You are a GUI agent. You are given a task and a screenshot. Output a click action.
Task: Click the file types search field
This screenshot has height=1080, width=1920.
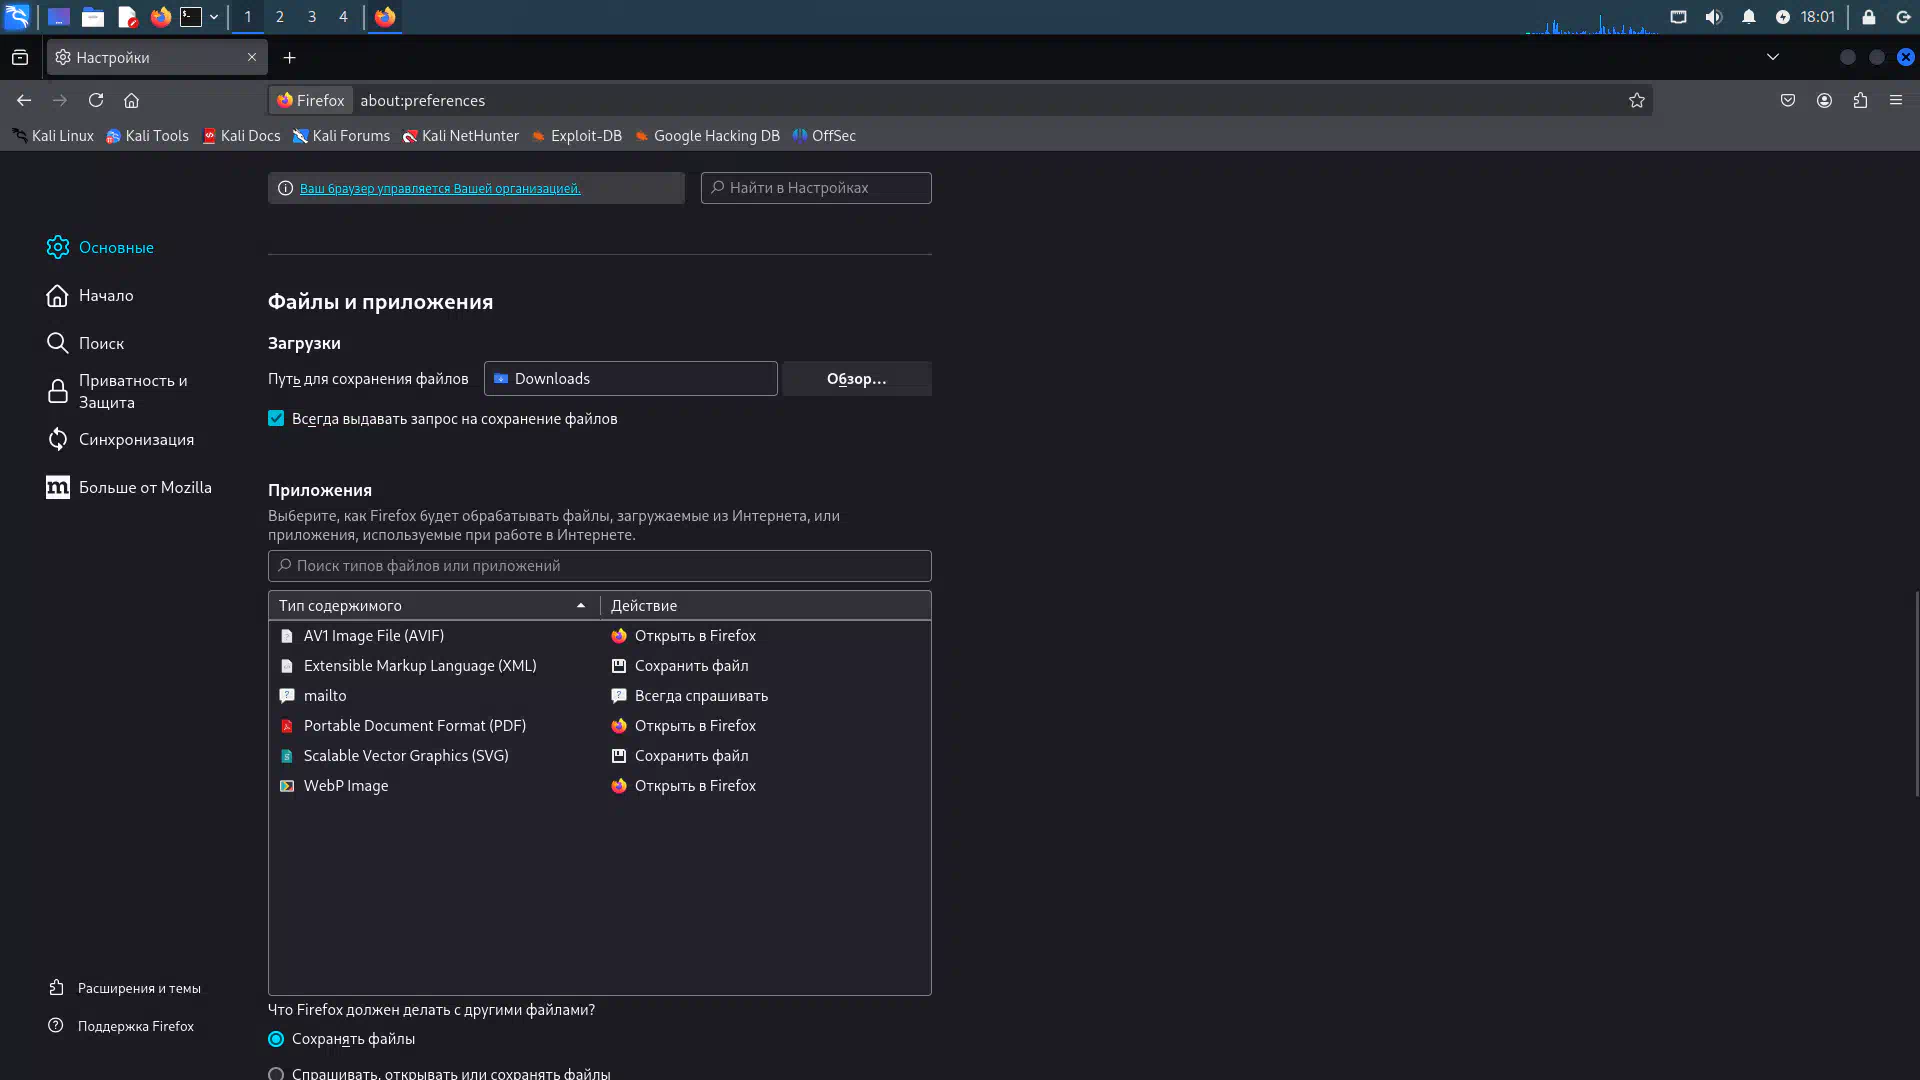(x=600, y=566)
